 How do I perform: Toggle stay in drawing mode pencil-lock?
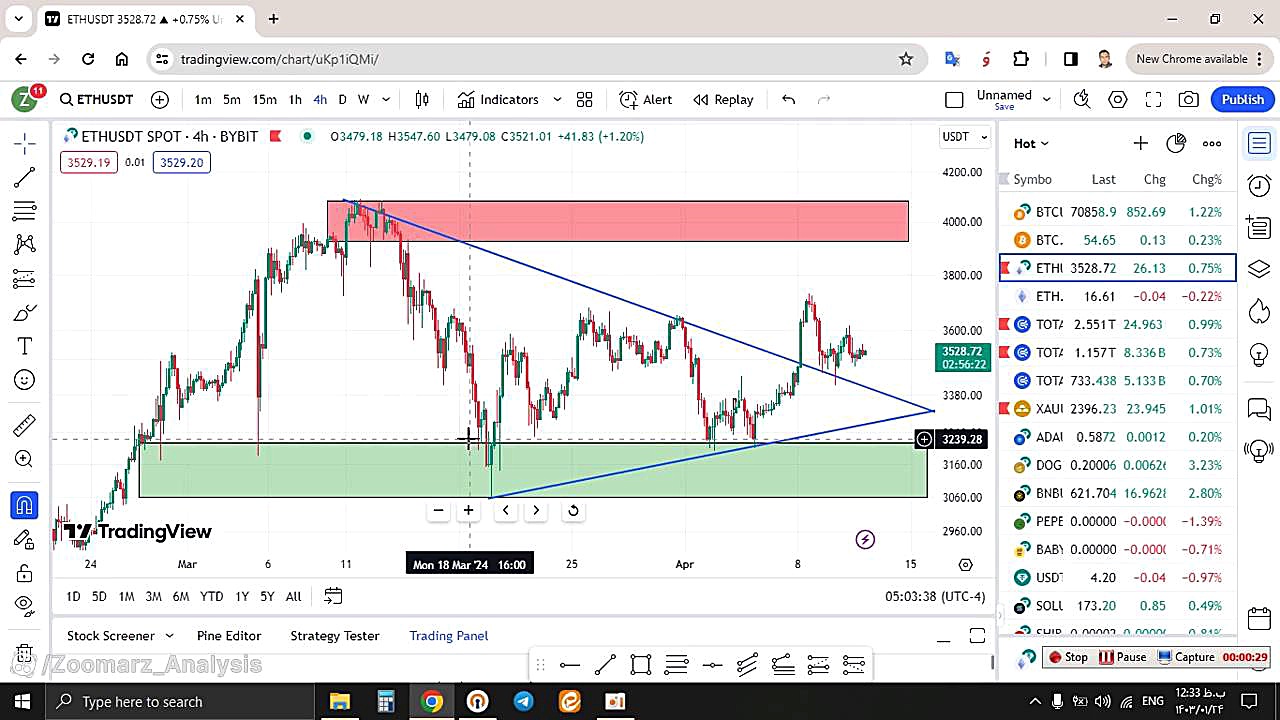coord(25,540)
